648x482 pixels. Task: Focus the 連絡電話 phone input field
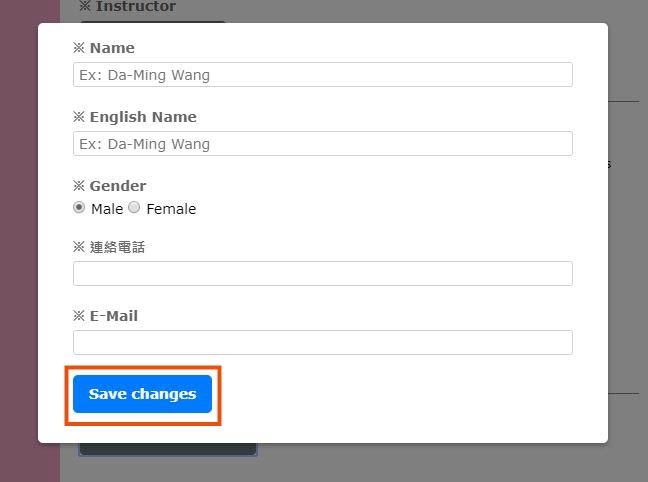pos(322,273)
